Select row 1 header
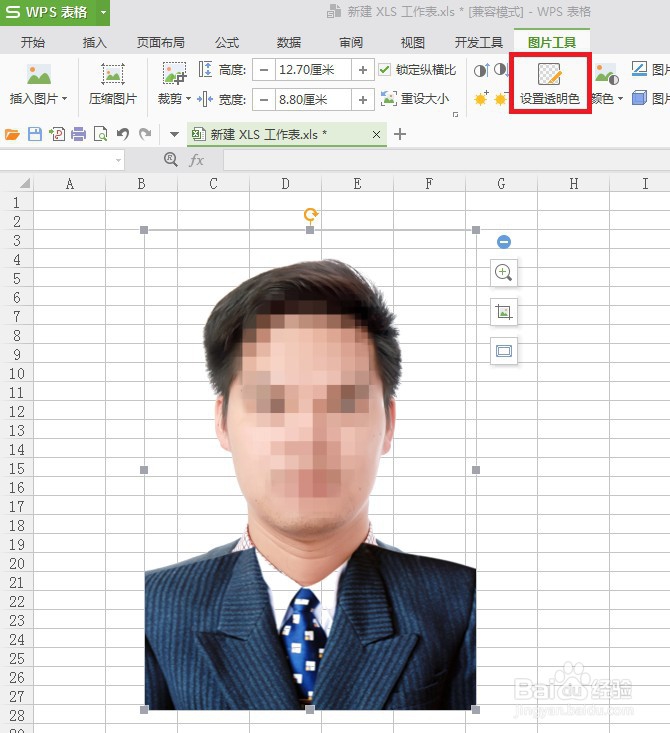Screen dimensions: 670x733 [17, 202]
